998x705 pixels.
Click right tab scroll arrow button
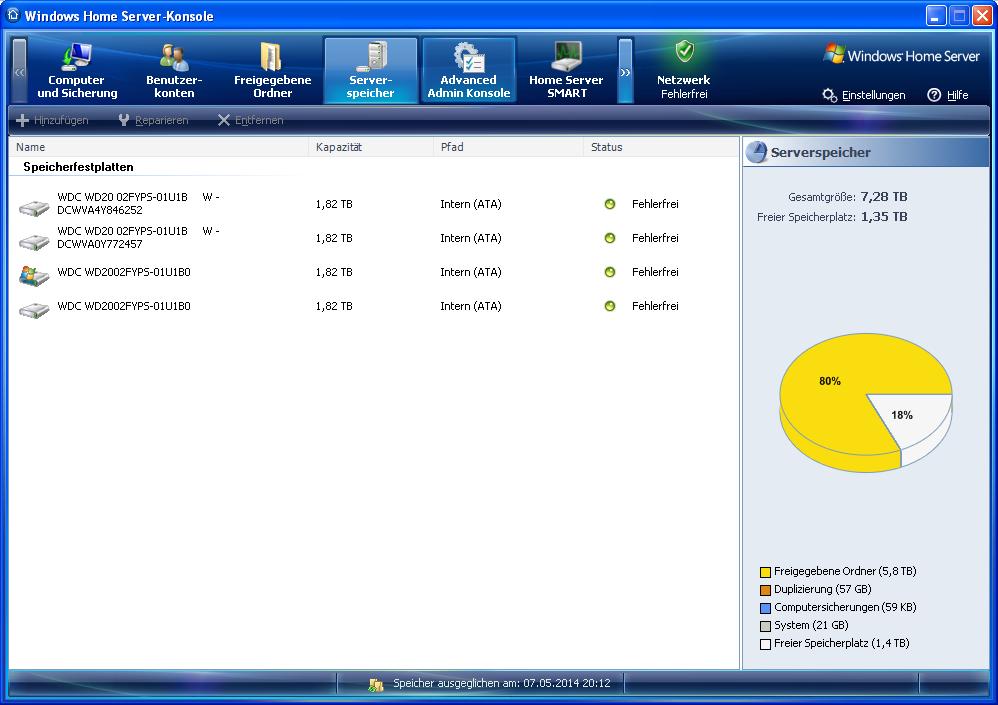pyautogui.click(x=626, y=71)
